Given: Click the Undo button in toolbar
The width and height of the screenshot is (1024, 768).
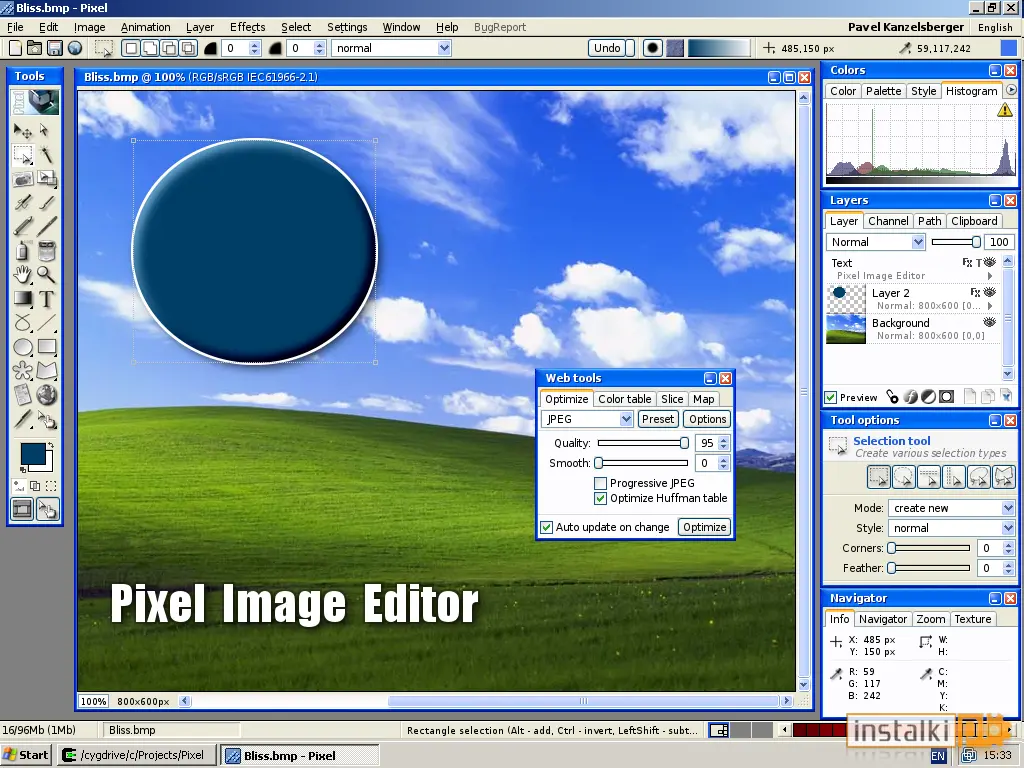Looking at the screenshot, I should [x=607, y=48].
